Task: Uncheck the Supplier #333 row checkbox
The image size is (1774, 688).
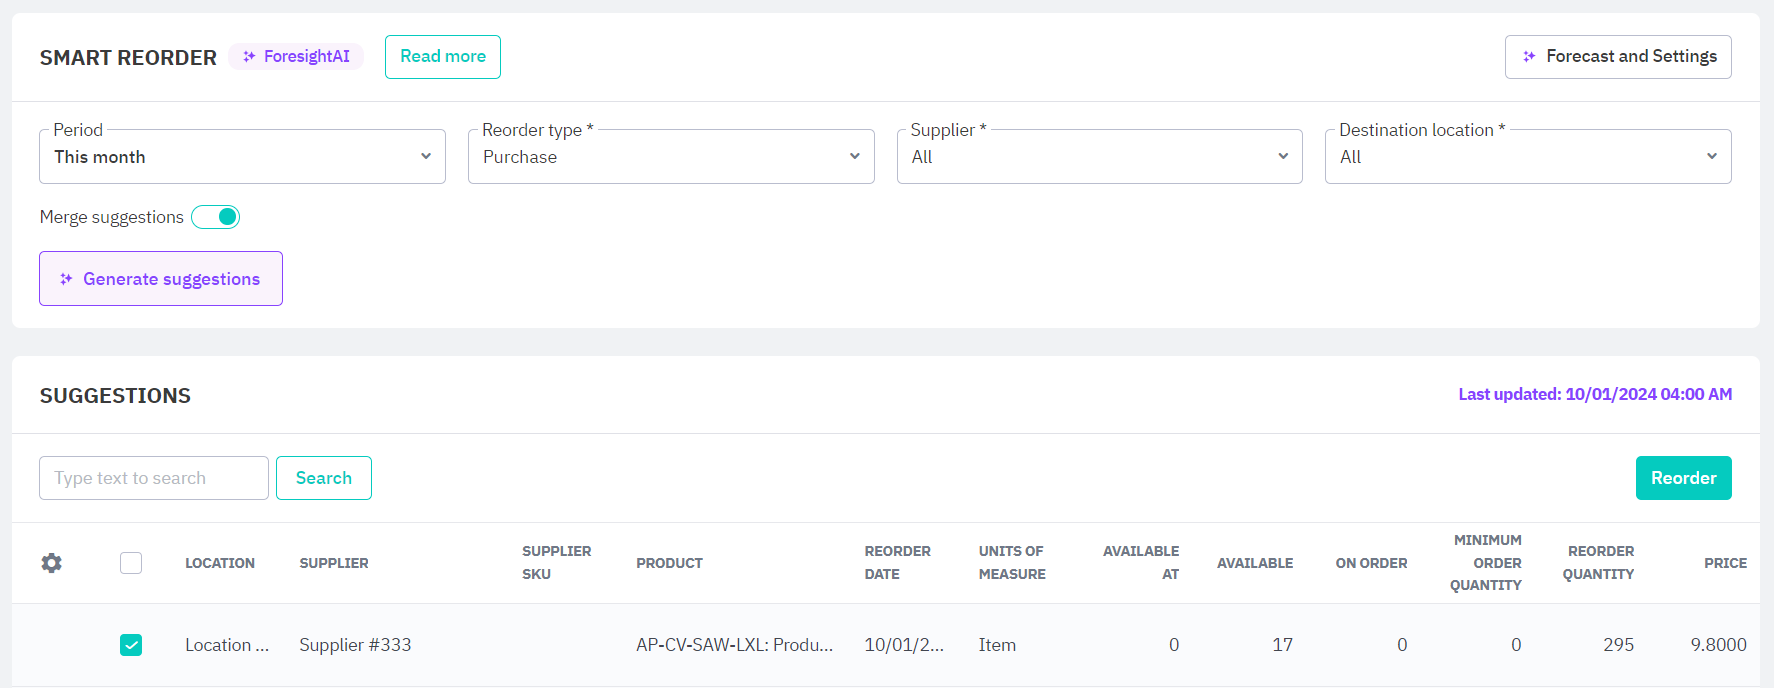Action: 131,645
